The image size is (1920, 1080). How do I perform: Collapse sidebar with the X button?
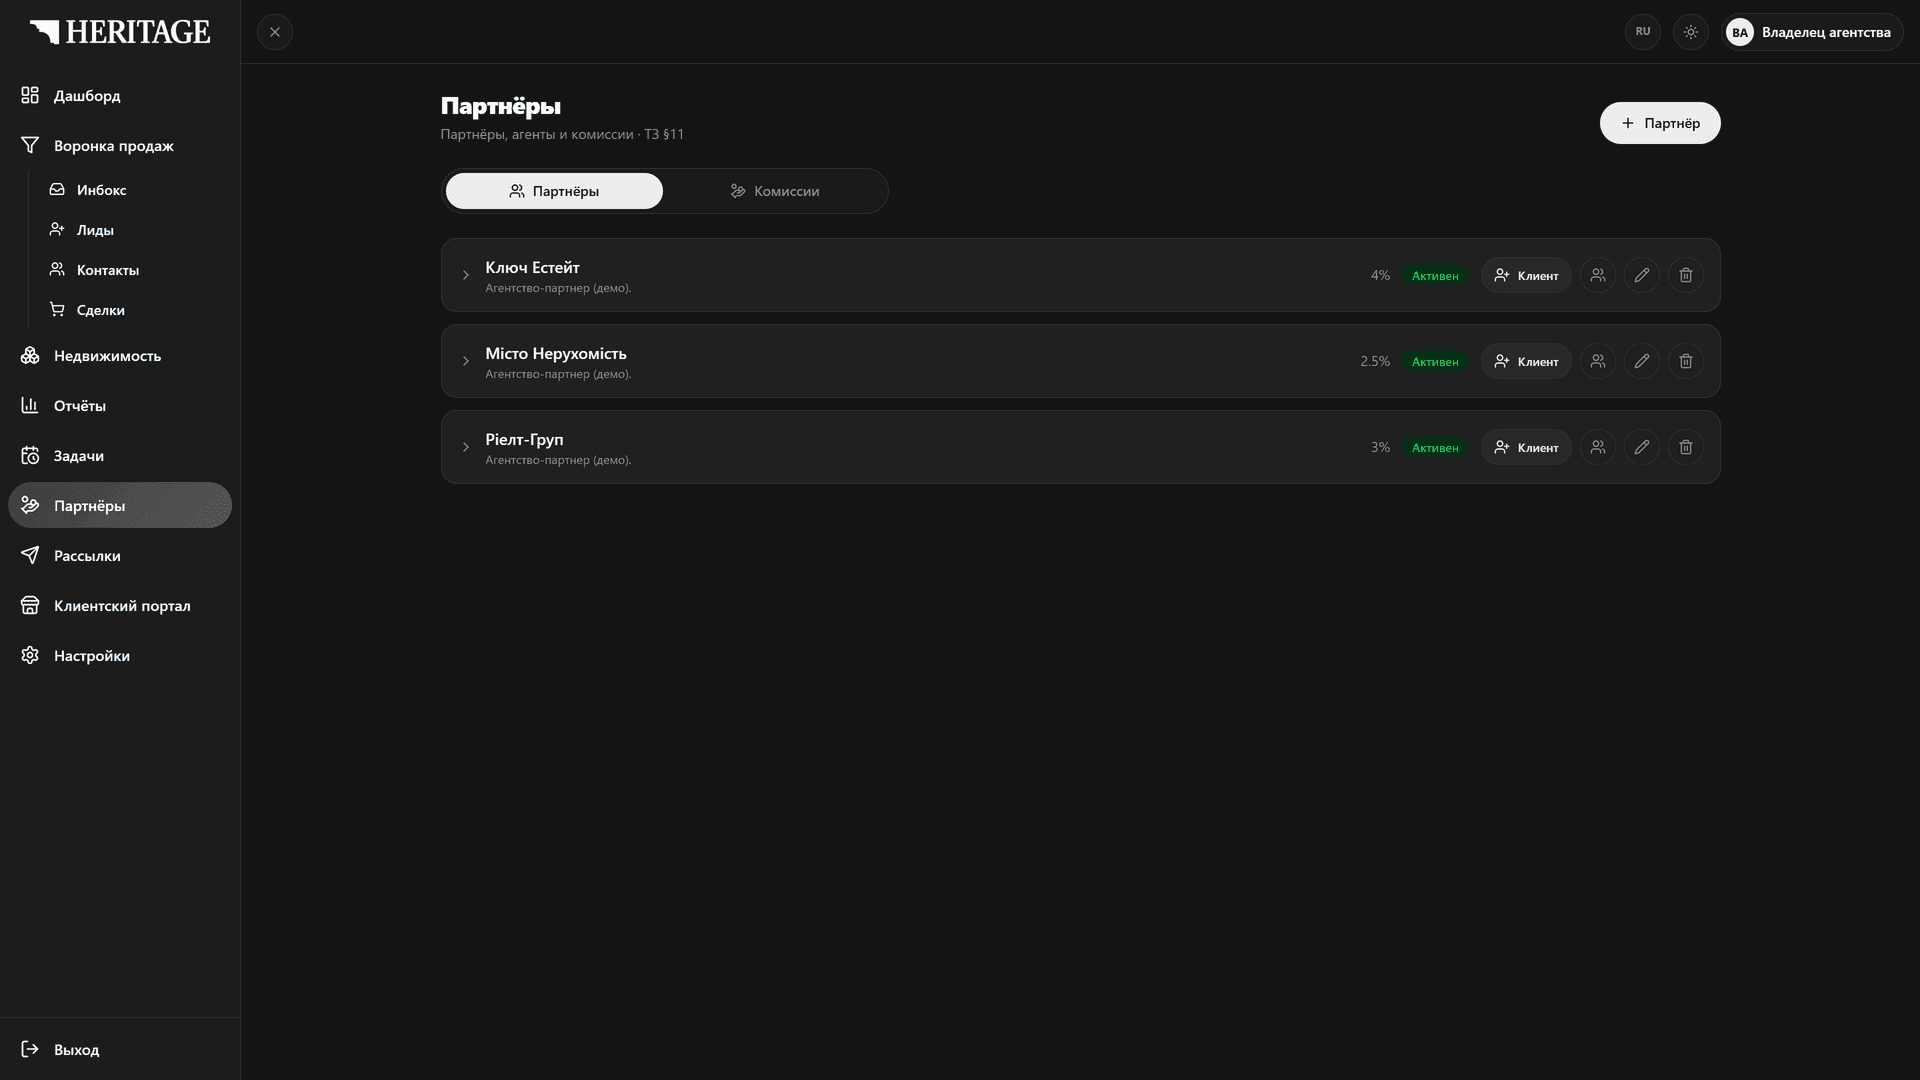275,32
